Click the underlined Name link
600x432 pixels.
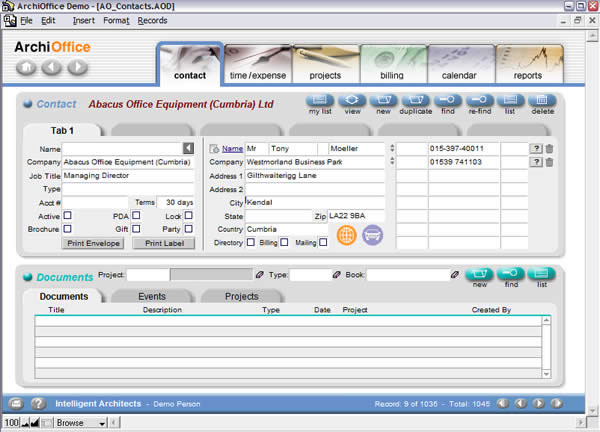(232, 148)
